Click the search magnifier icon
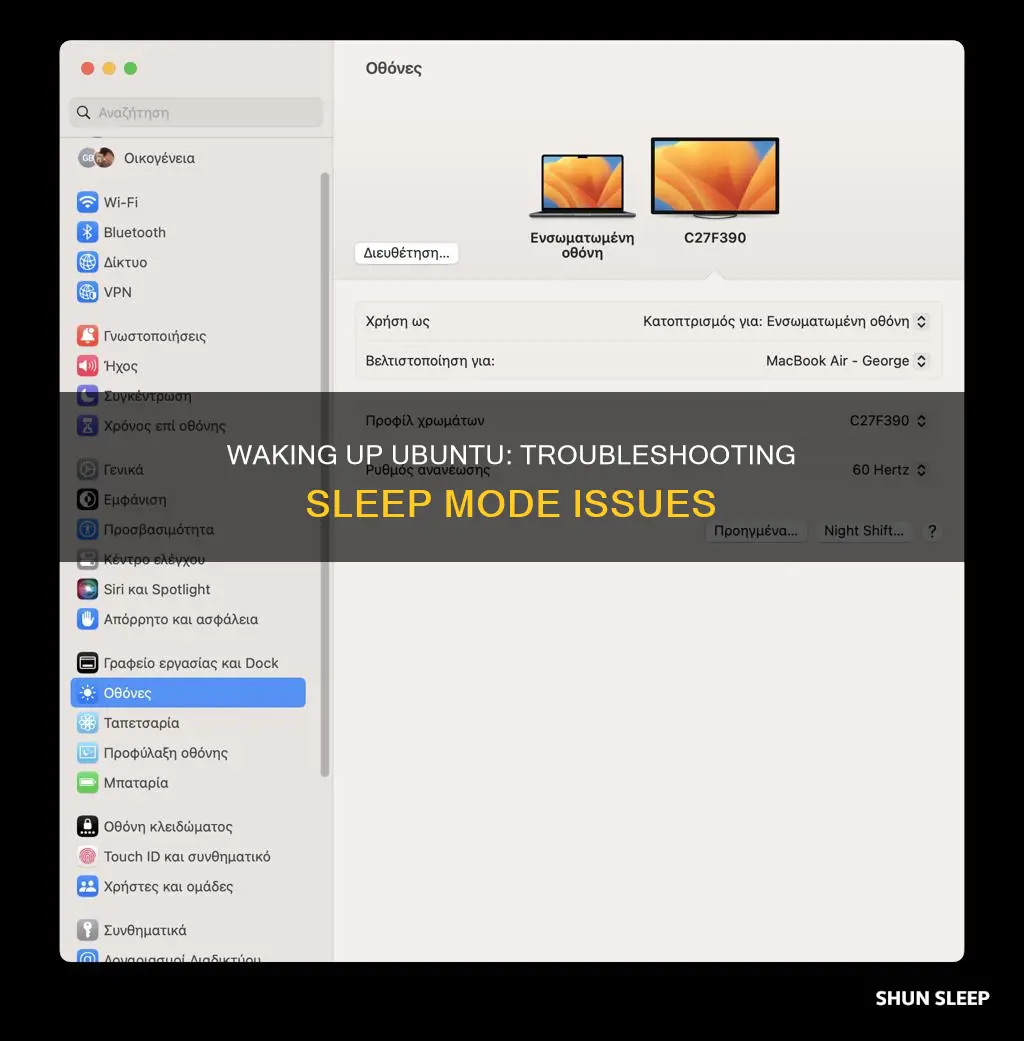Screen dimensions: 1024x1041 [84, 112]
